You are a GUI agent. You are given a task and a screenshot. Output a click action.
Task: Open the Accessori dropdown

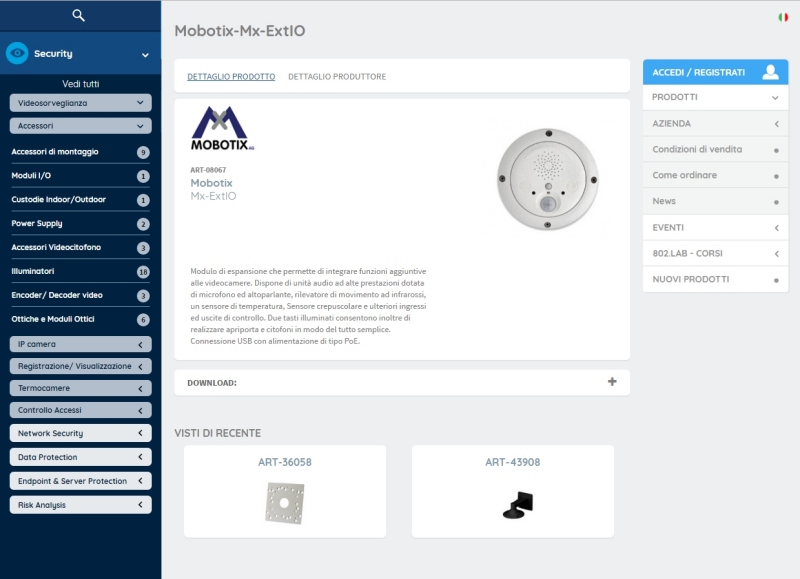tap(81, 125)
